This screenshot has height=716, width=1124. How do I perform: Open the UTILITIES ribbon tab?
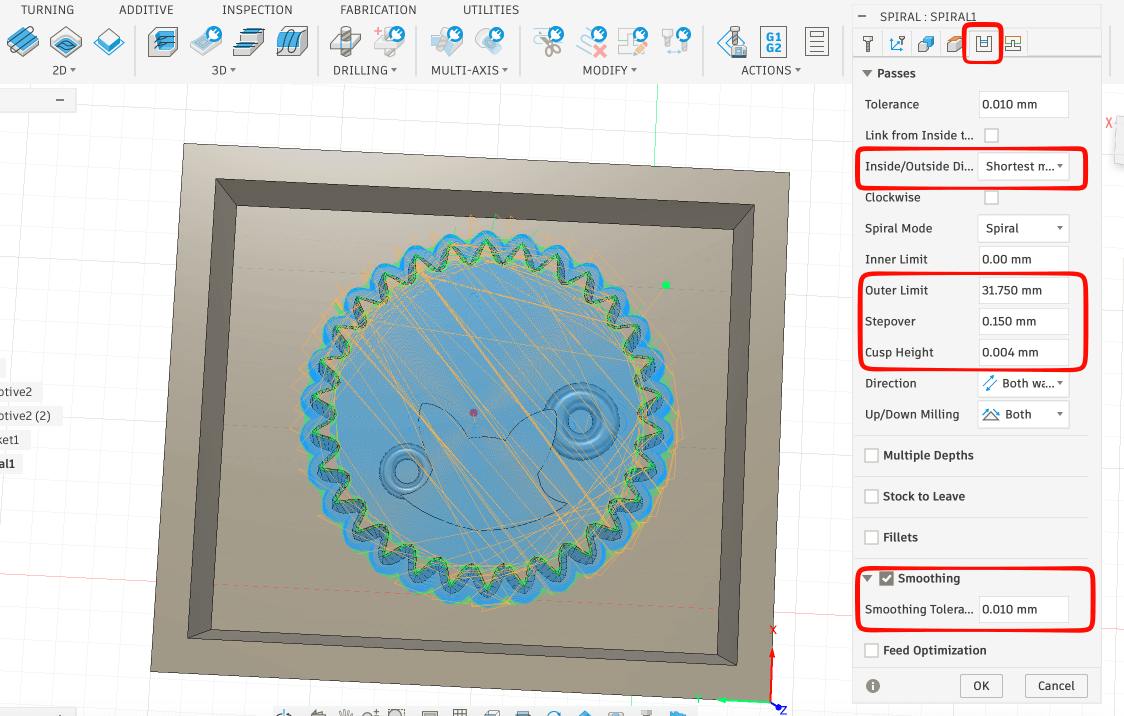coord(491,10)
